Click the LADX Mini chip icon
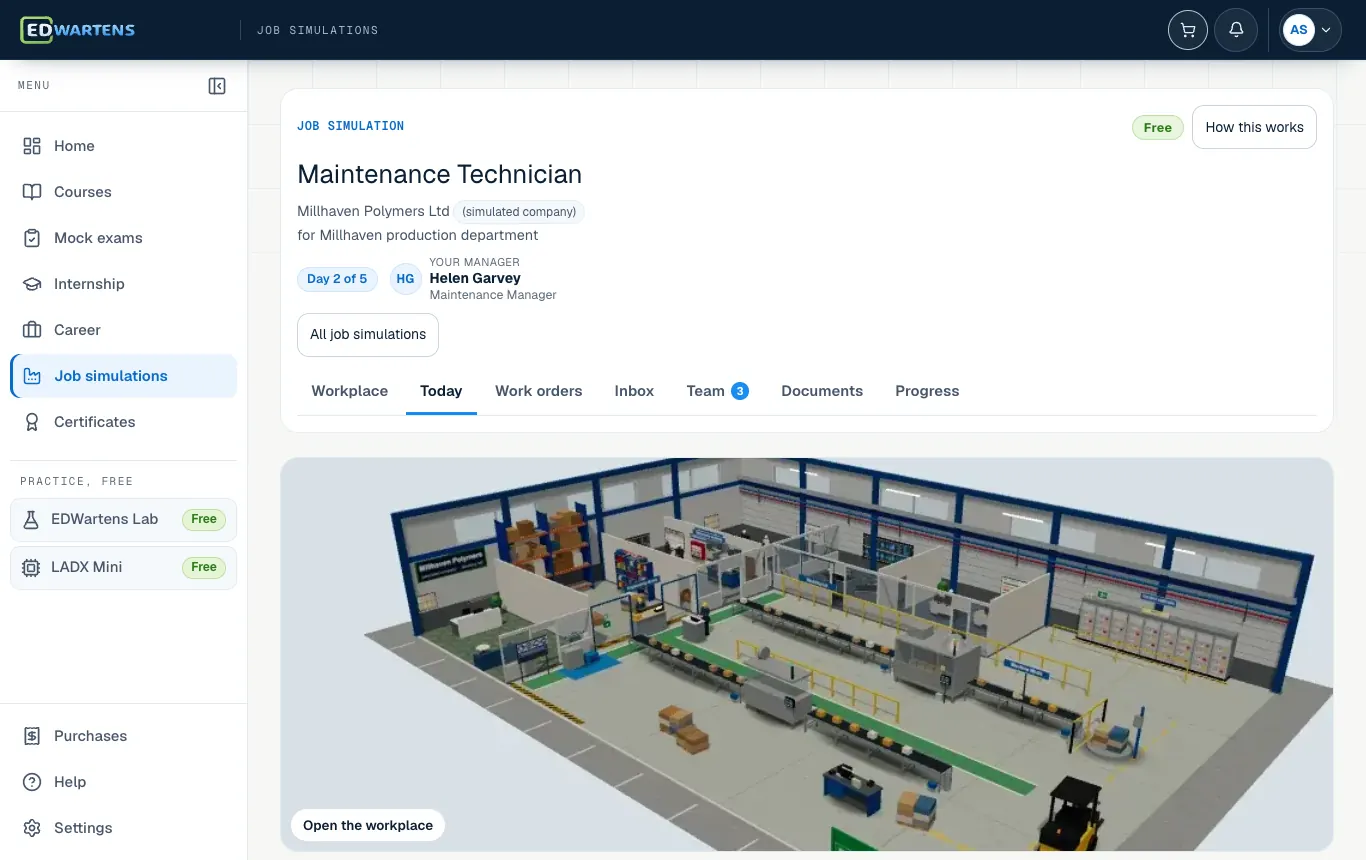 (31, 567)
